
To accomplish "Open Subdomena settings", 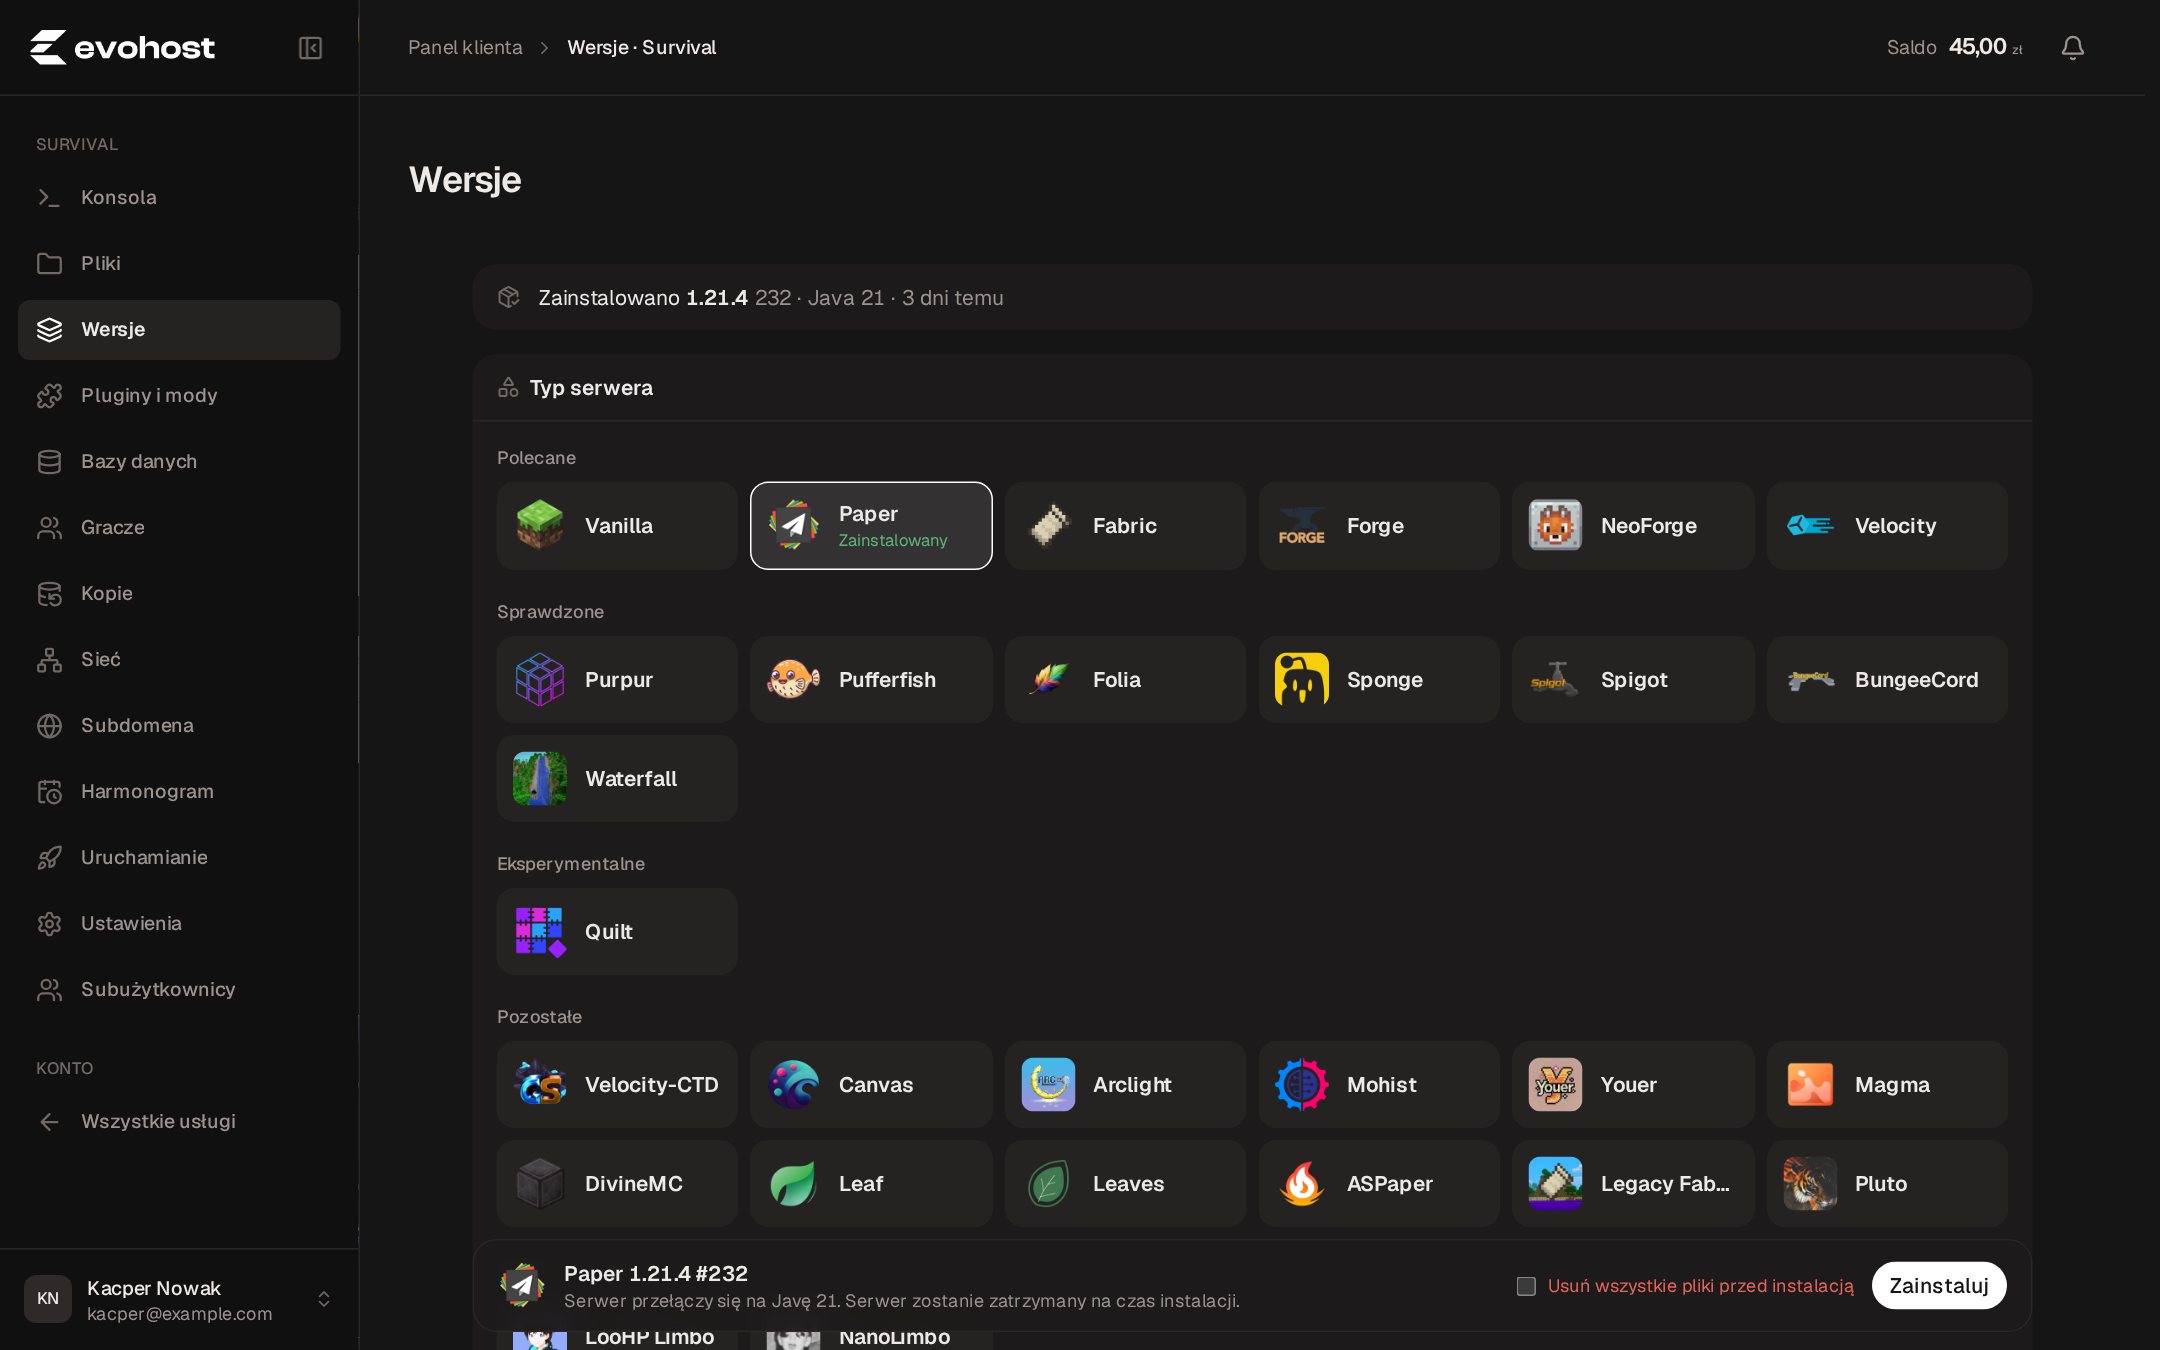I will click(179, 726).
